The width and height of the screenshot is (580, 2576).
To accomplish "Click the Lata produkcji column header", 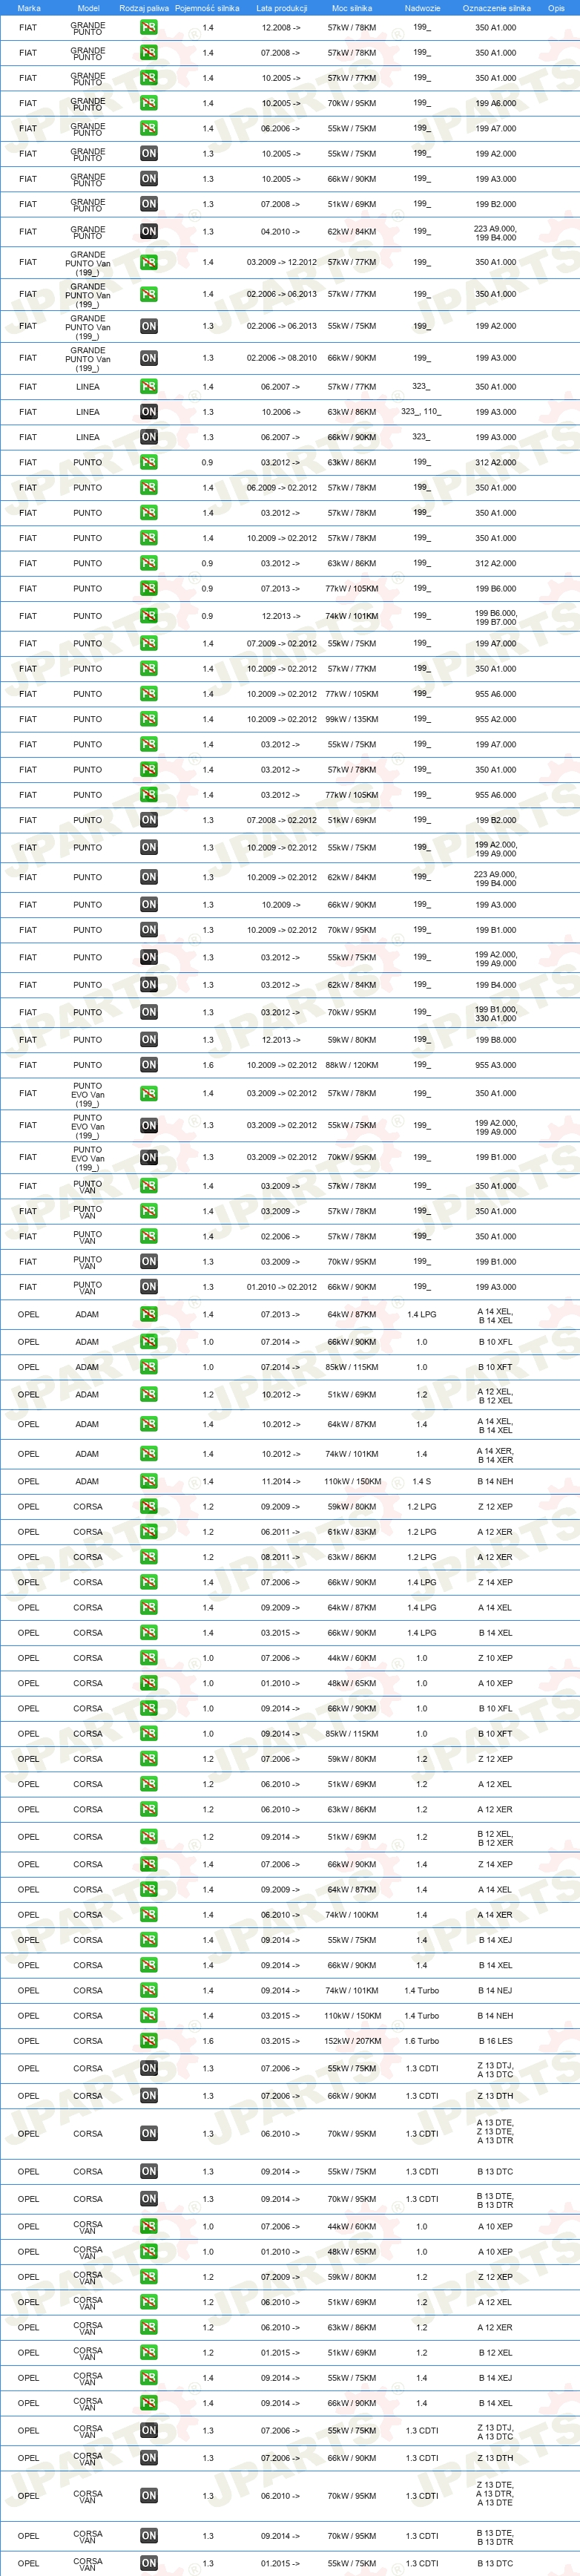I will 281,8.
